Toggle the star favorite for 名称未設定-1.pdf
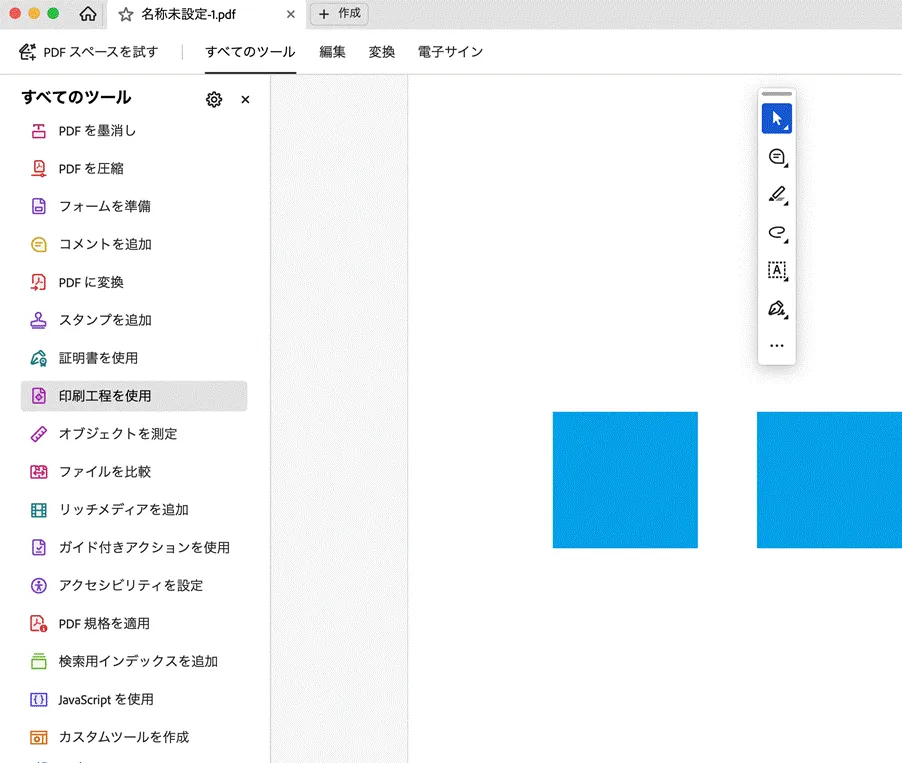 [x=125, y=14]
